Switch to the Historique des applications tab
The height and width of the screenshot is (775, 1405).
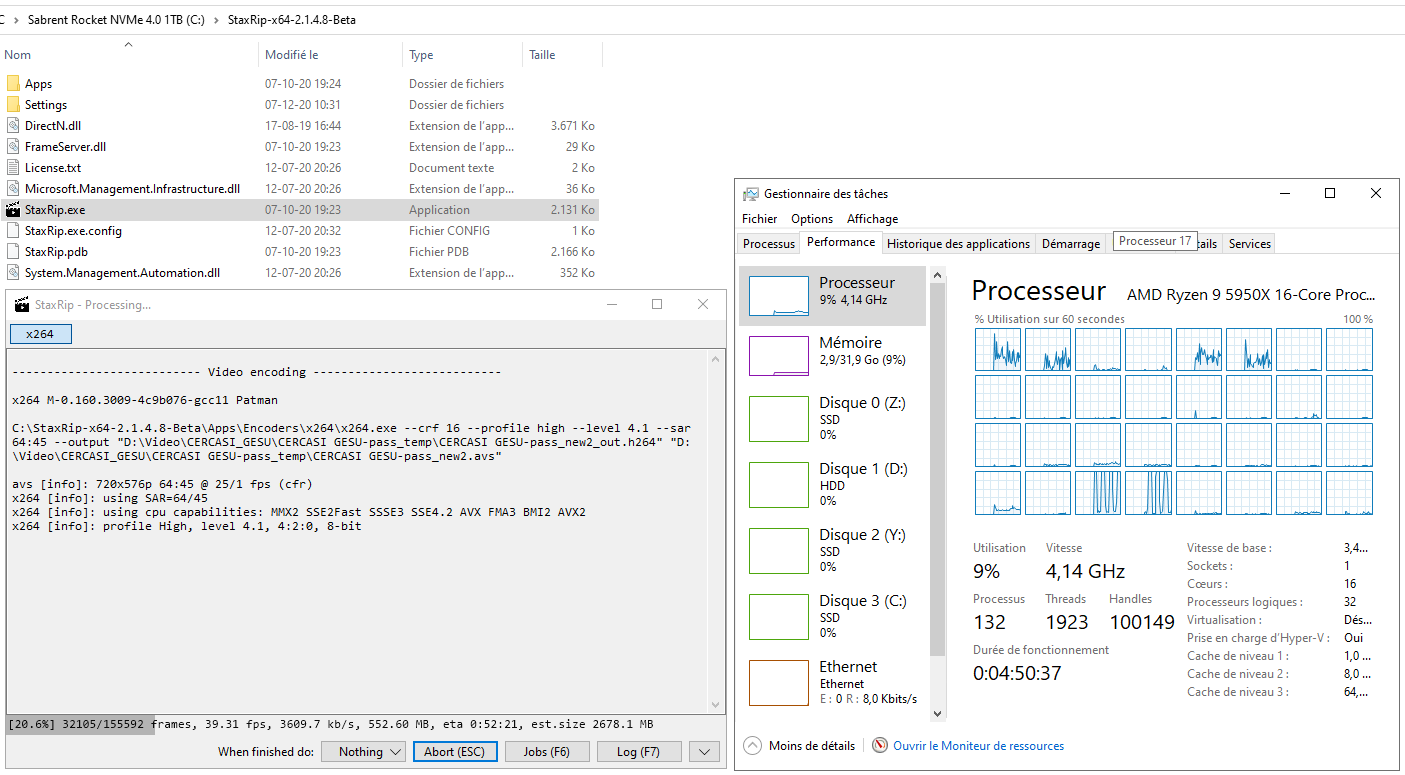coord(958,244)
